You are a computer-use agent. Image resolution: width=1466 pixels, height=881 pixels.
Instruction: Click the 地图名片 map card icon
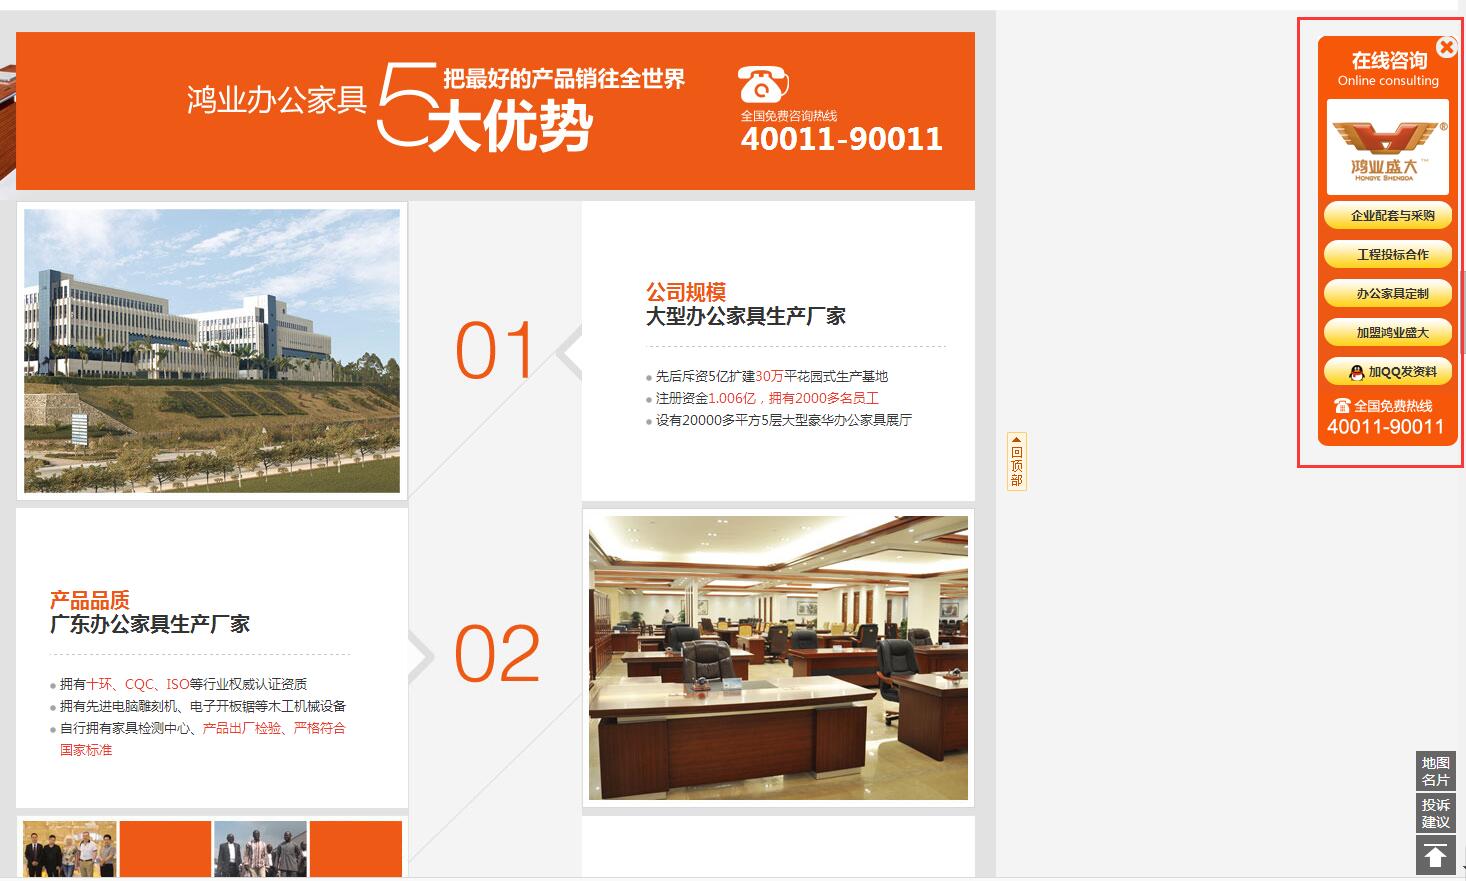tap(1435, 772)
